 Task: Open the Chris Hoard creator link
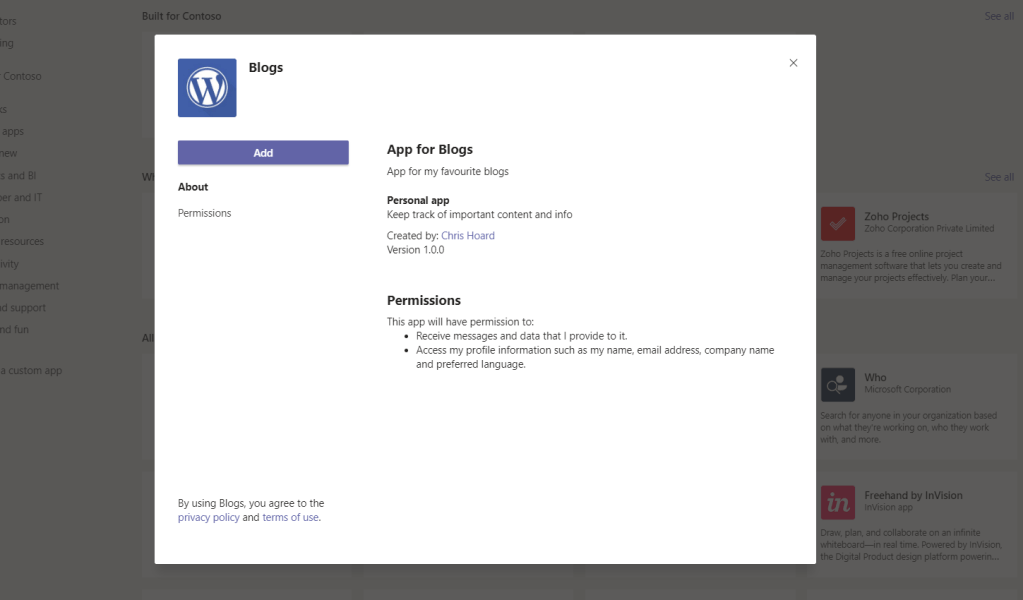tap(467, 236)
